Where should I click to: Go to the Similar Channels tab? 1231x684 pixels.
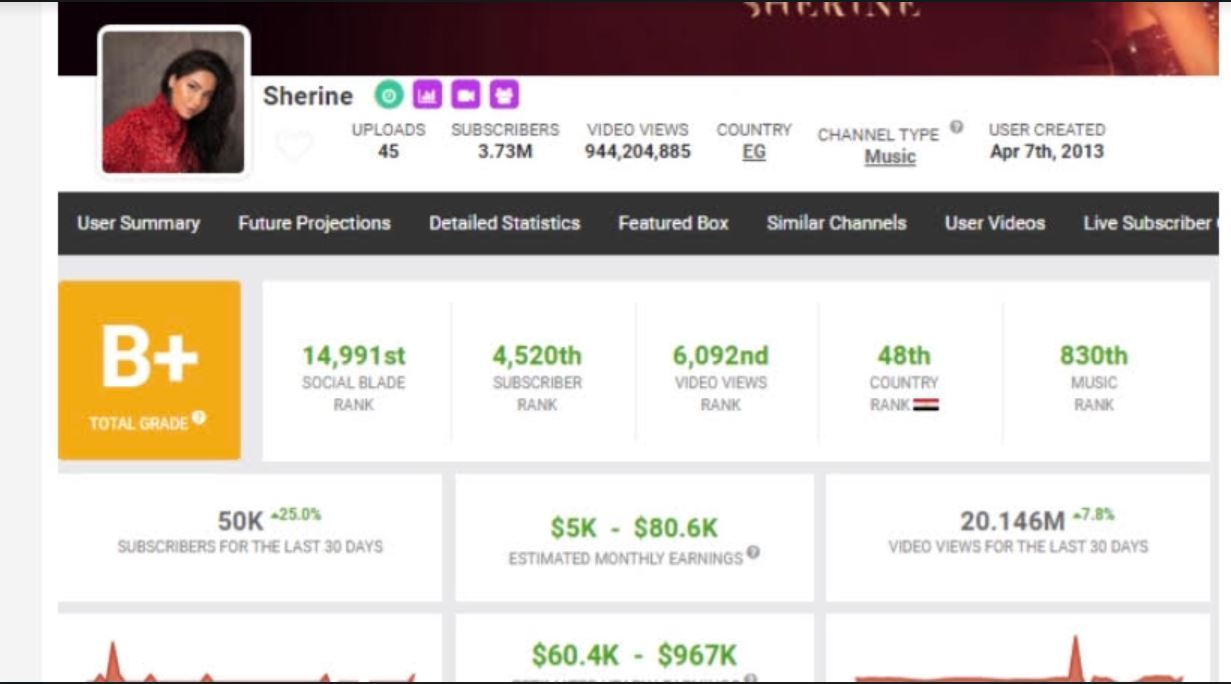(836, 223)
